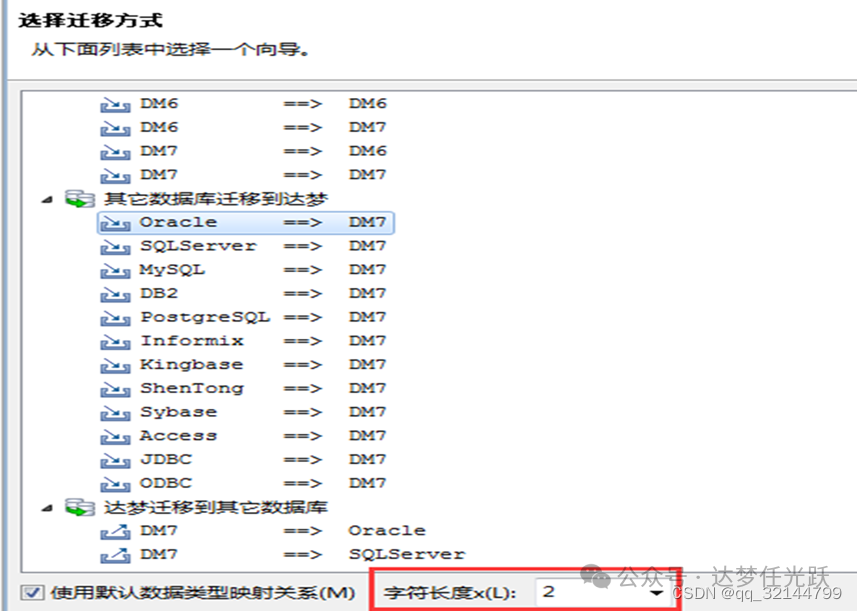Screen dimensions: 857x611
Task: Click the JDBC to DM7 row icon
Action: 115,461
